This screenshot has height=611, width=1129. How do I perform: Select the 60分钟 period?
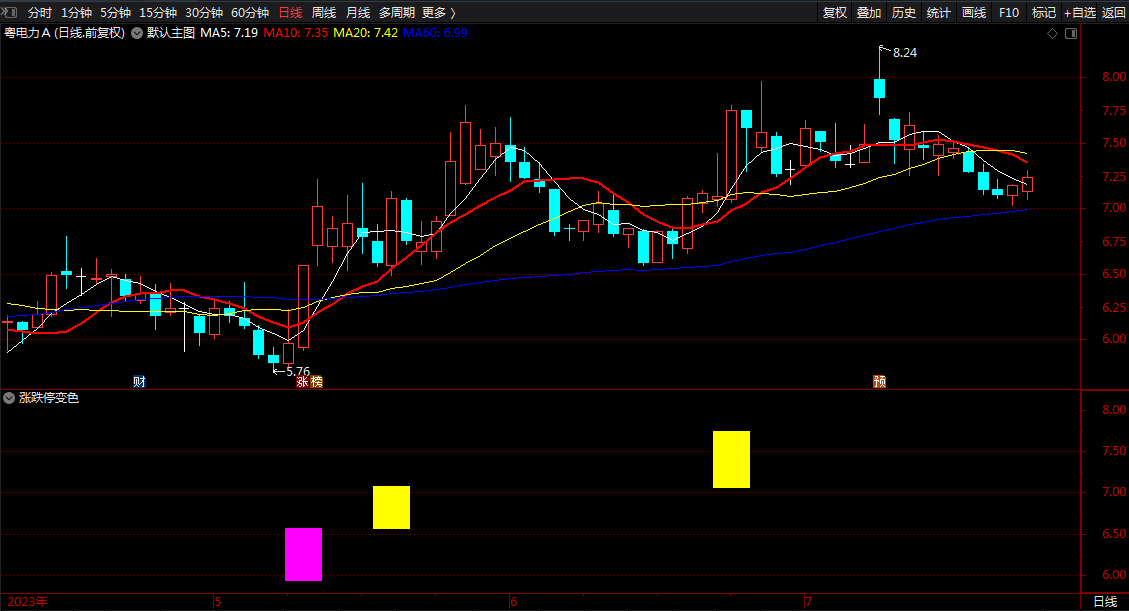250,12
